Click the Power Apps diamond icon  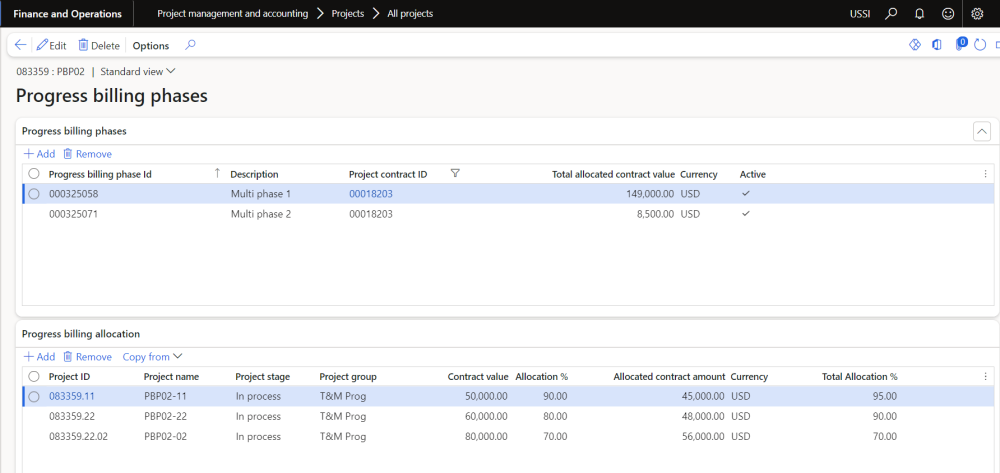[914, 45]
